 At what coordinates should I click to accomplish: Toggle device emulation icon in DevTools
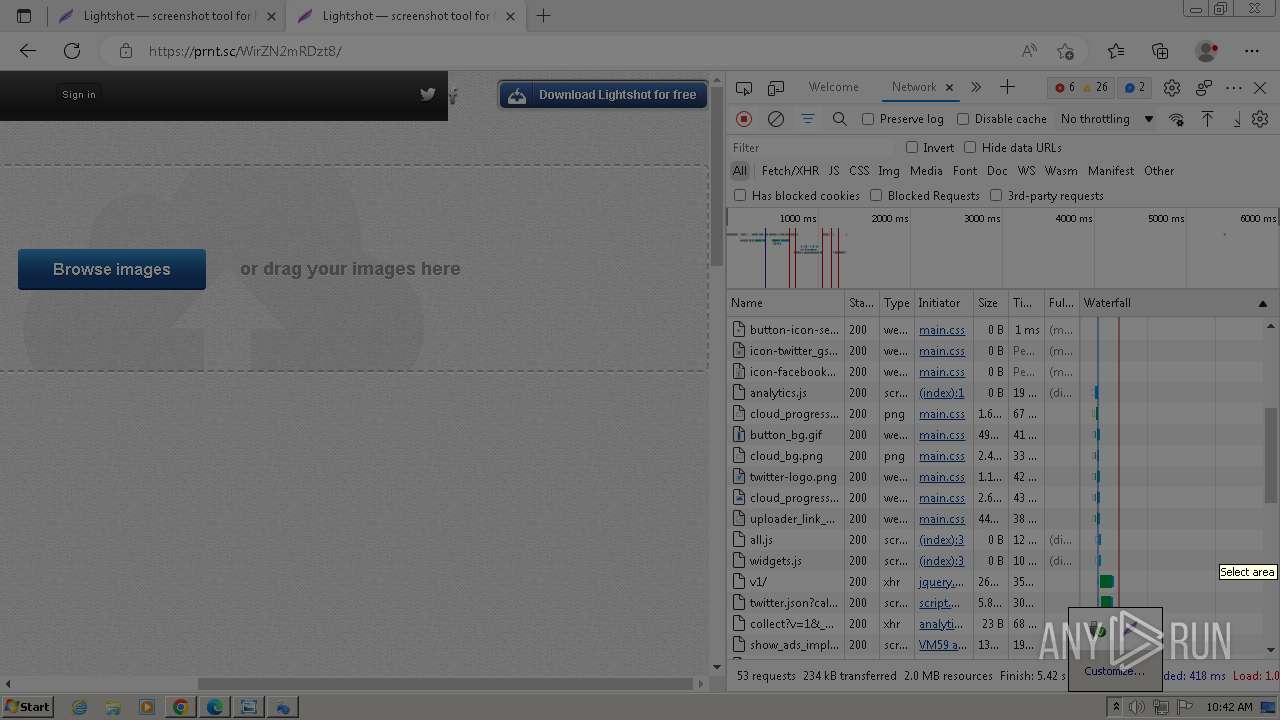click(x=776, y=88)
